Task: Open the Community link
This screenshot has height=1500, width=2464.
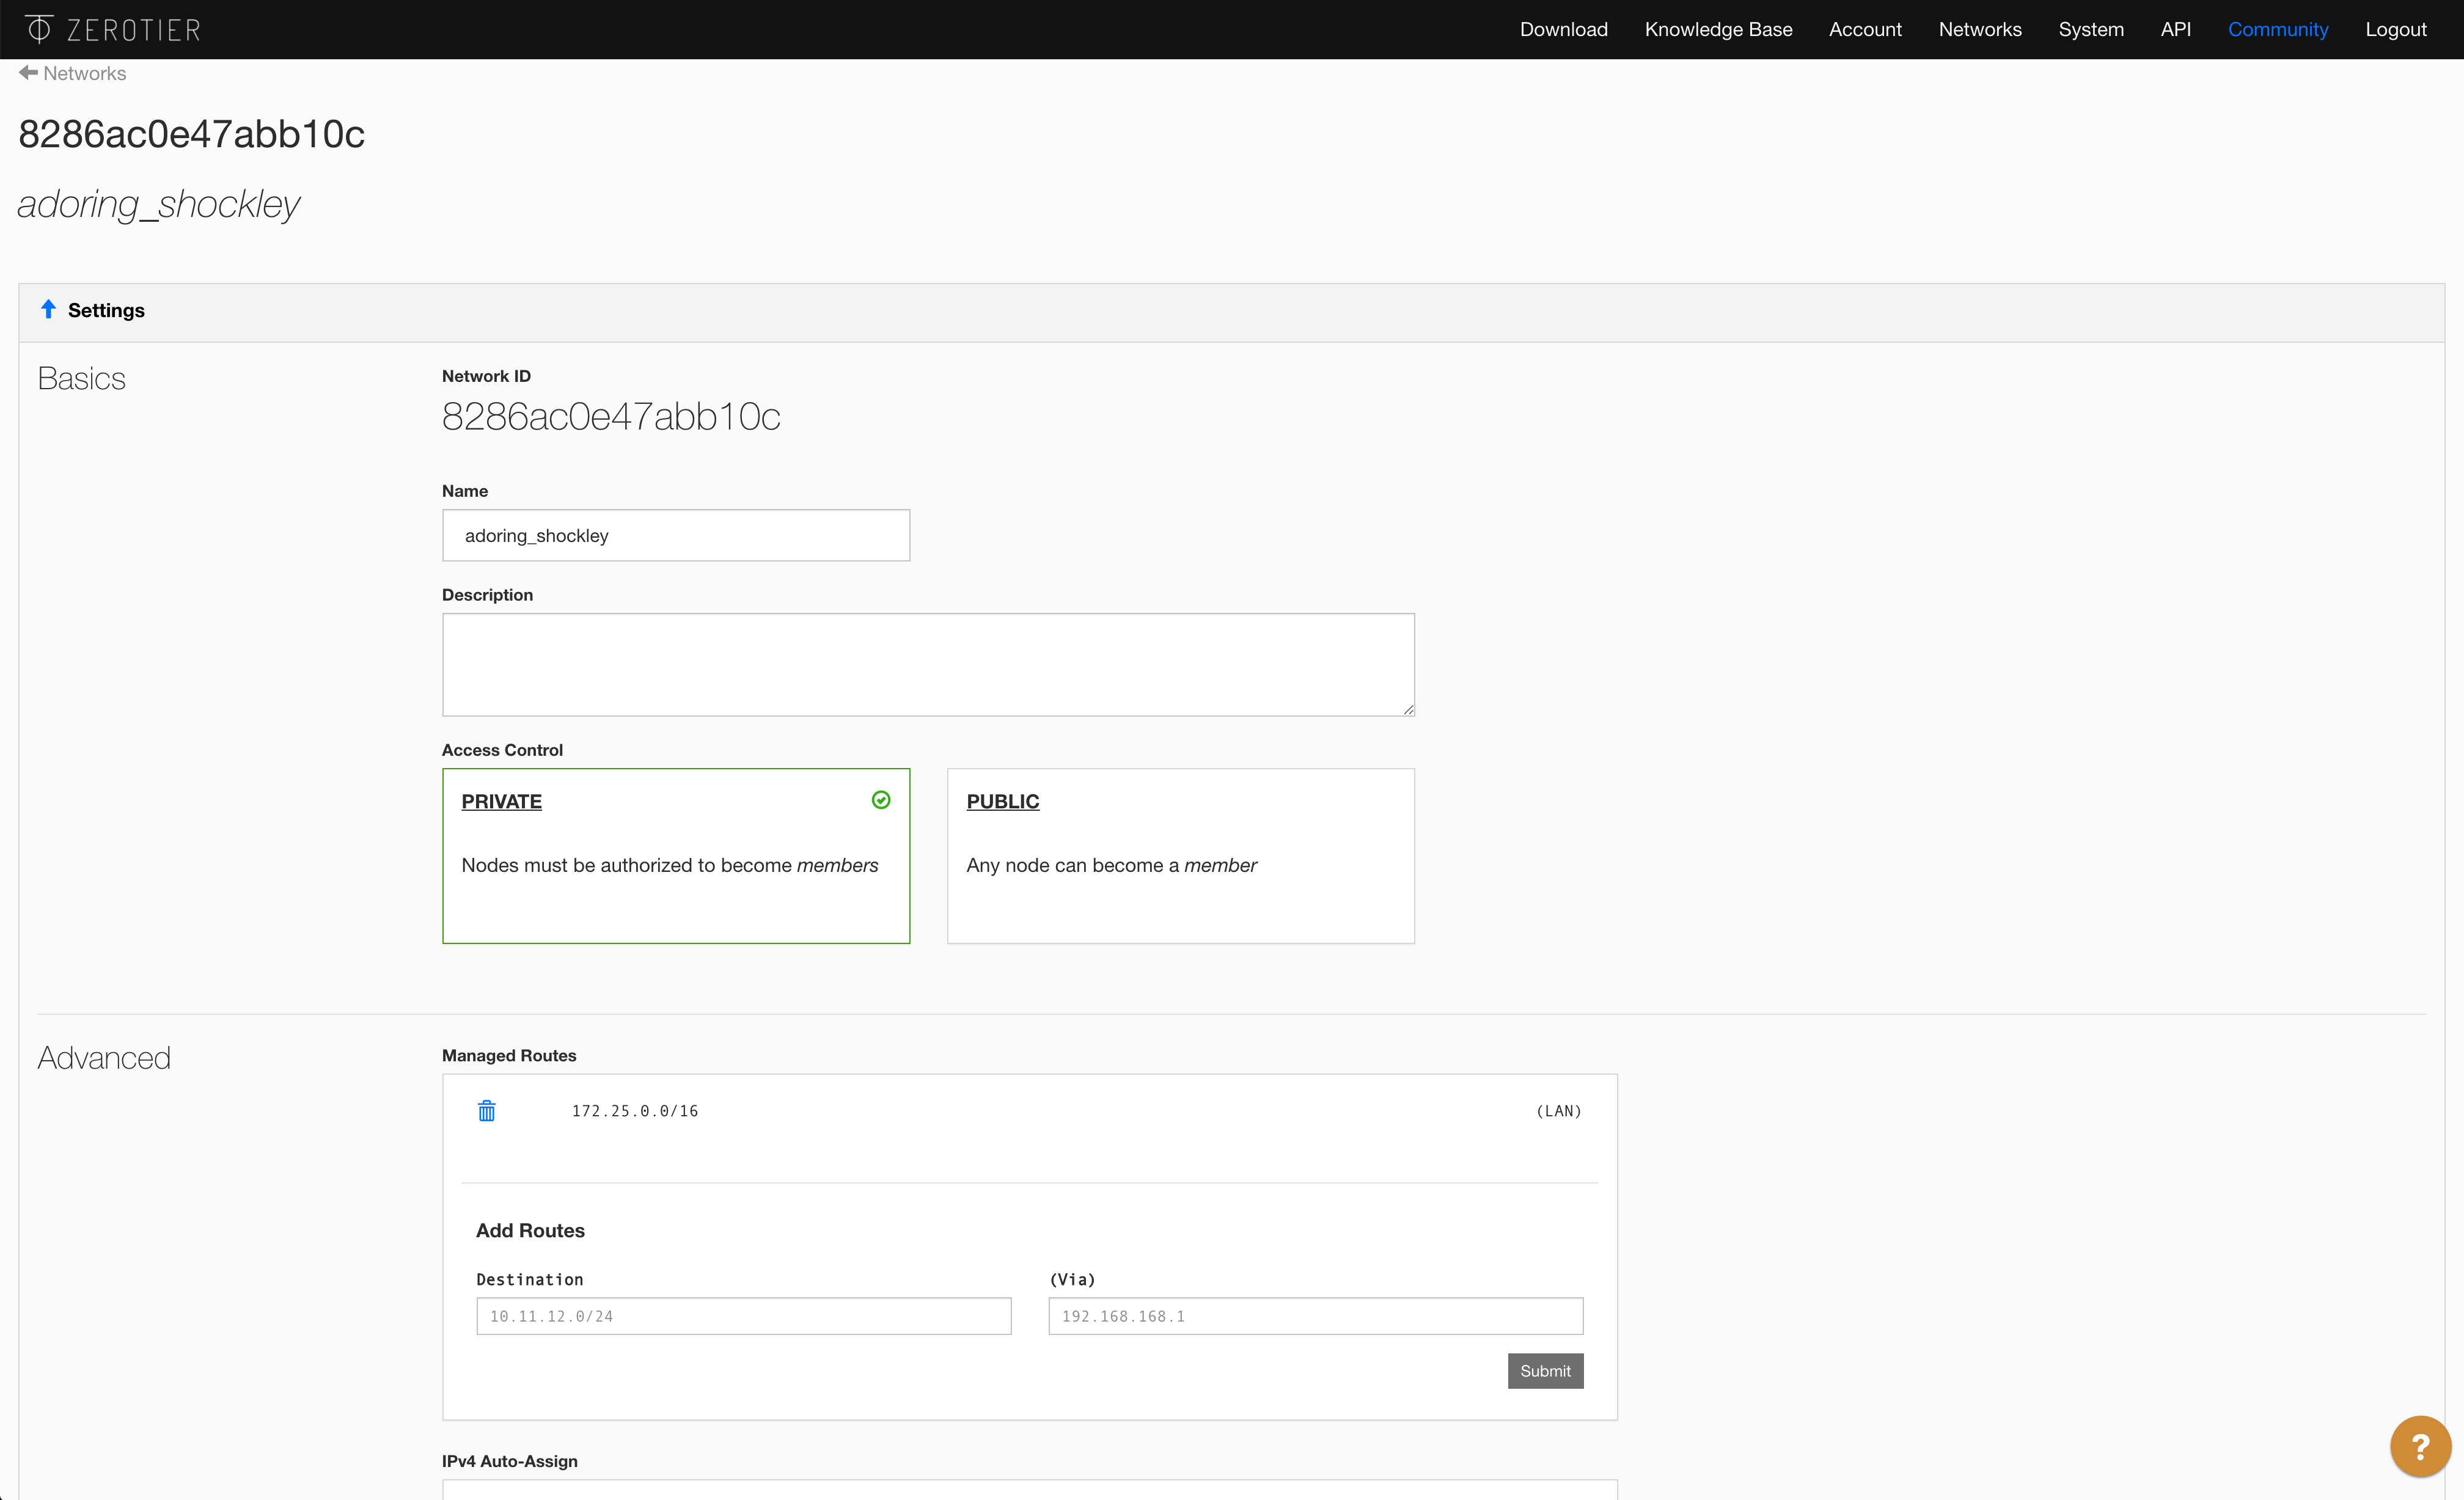Action: click(x=2277, y=29)
